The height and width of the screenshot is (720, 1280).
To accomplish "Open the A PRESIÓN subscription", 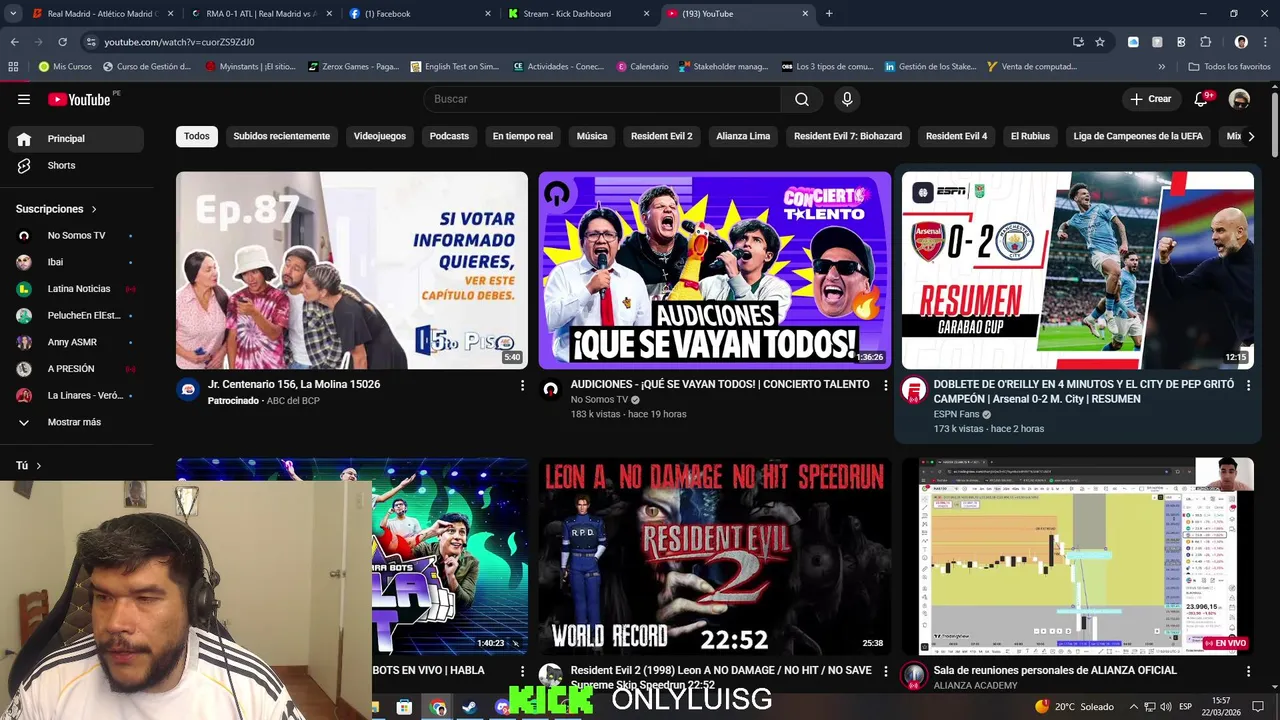I will click(x=76, y=369).
